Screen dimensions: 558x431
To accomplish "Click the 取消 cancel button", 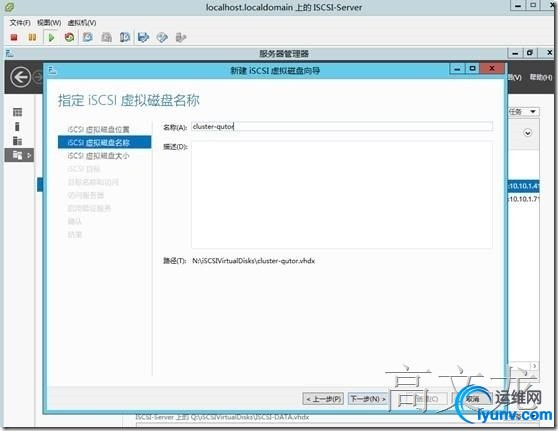I will coord(472,399).
